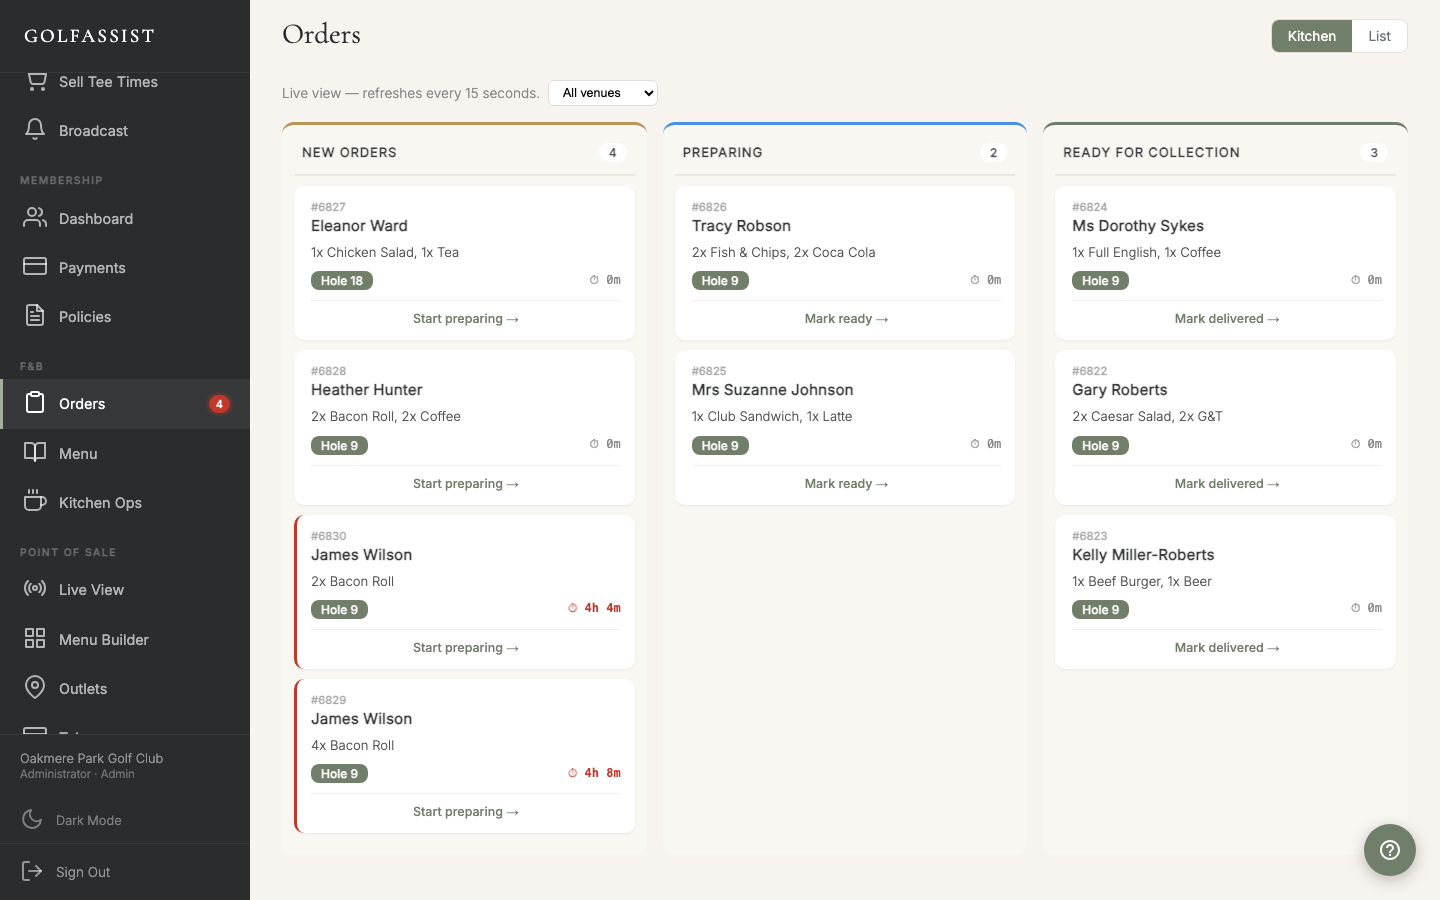Open Menu Builder via the grid icon
Viewport: 1440px width, 900px height.
tap(35, 639)
